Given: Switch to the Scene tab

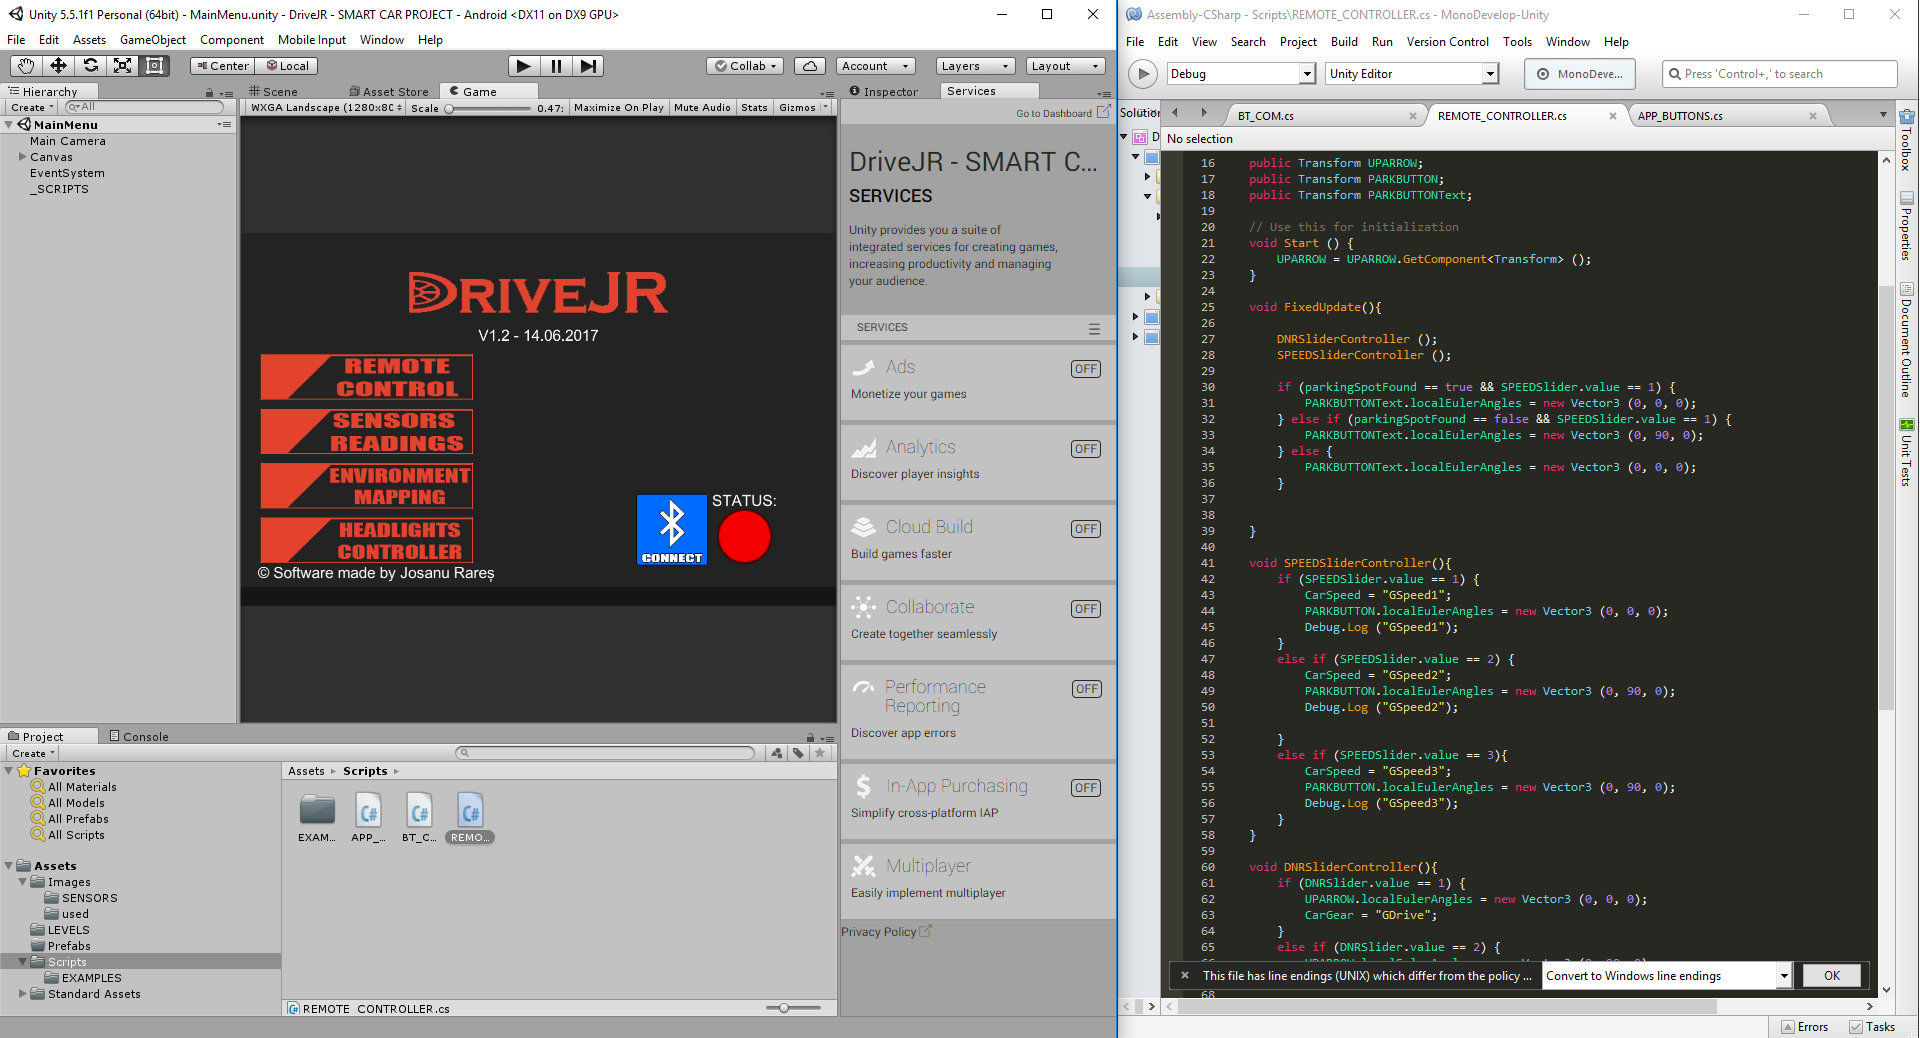Looking at the screenshot, I should pos(274,92).
